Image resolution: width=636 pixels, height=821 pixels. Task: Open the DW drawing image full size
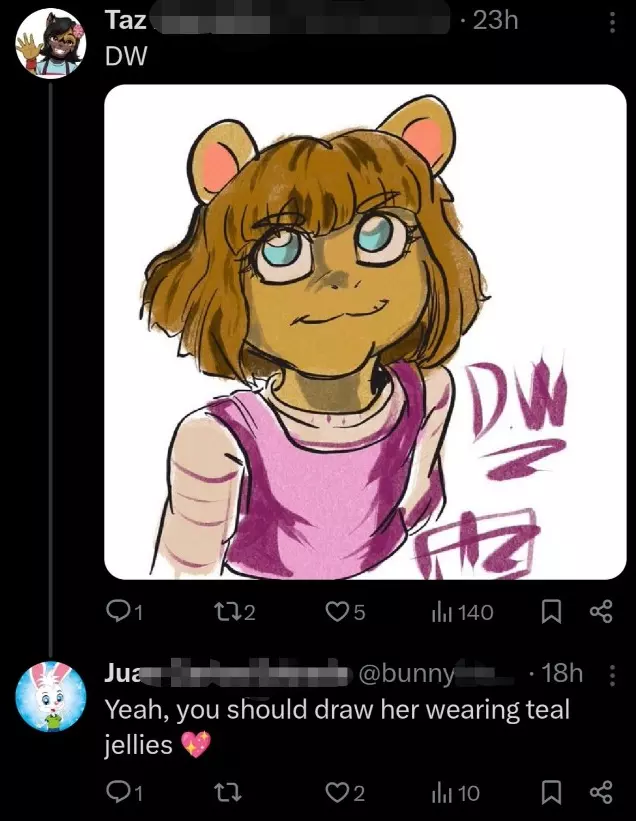365,332
